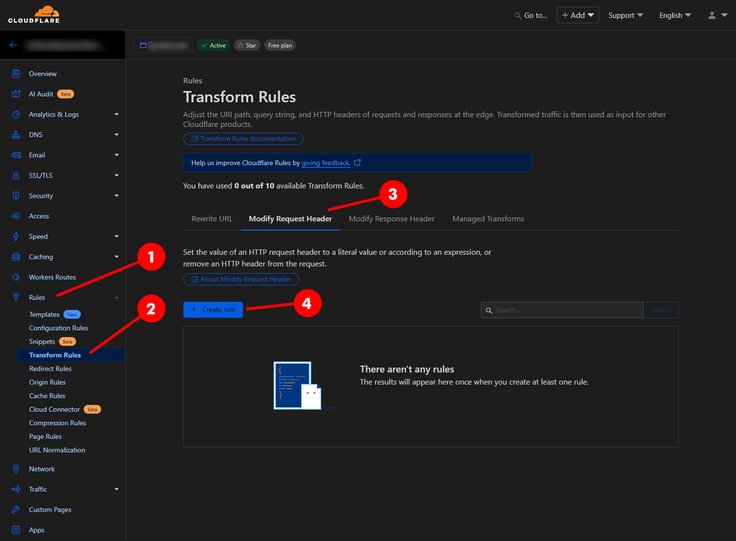The image size is (736, 541).
Task: Open Cache Rules in sidebar
Action: pyautogui.click(x=47, y=396)
